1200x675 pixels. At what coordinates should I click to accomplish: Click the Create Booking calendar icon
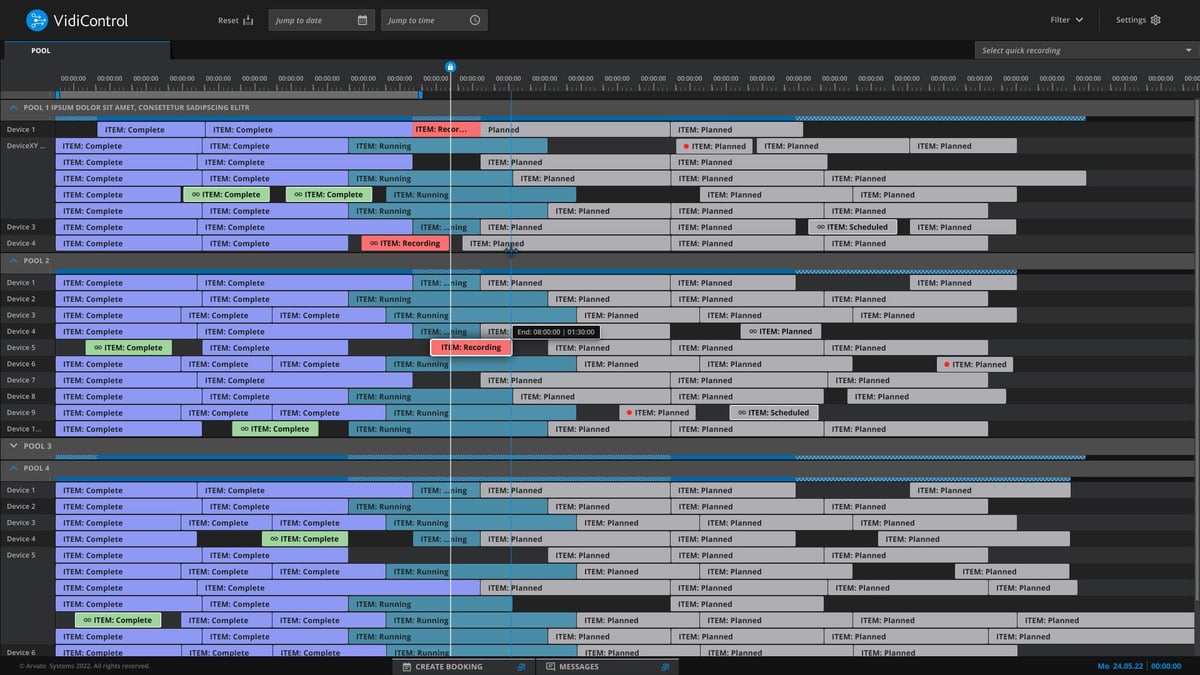(407, 666)
